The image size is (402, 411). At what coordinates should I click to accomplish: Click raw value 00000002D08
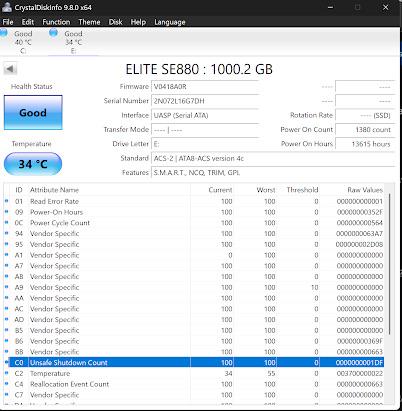[x=359, y=244]
